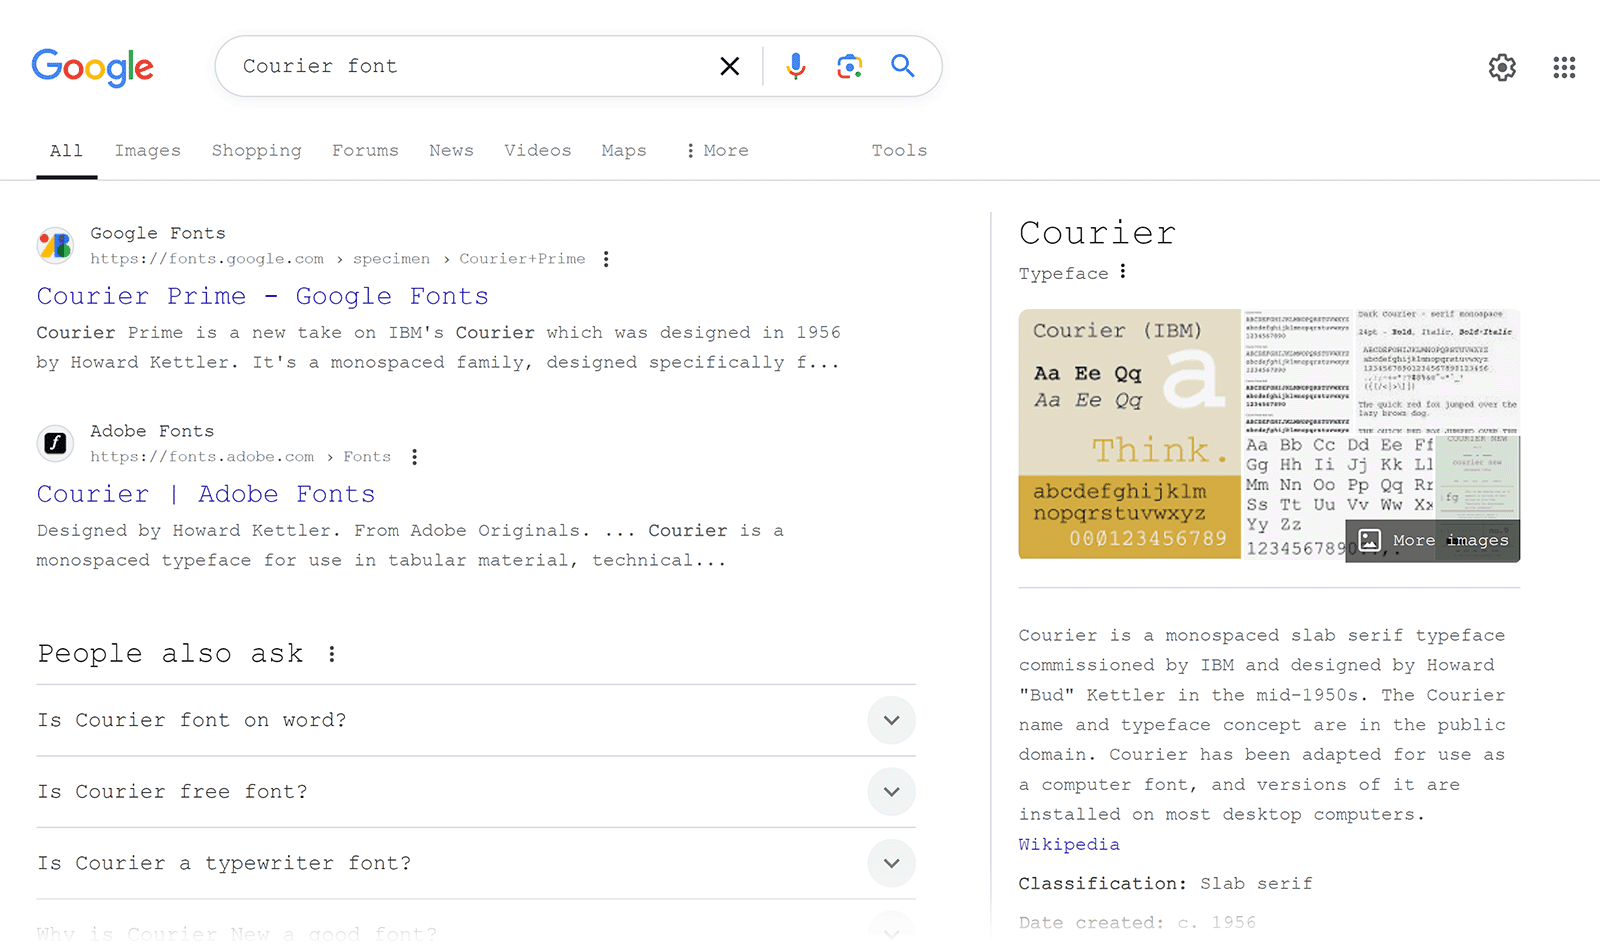Viewport: 1600px width, 950px height.
Task: Click the Google logo
Action: tap(92, 67)
